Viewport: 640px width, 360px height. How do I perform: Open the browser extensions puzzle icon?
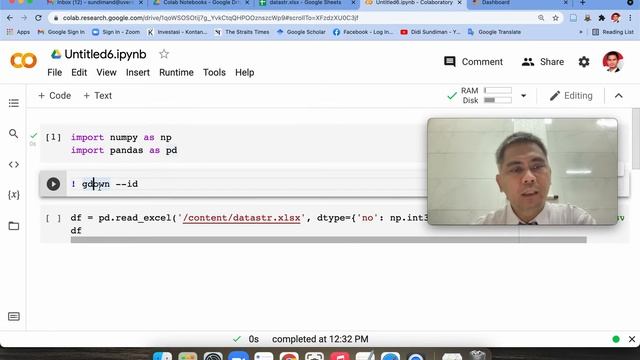601,18
